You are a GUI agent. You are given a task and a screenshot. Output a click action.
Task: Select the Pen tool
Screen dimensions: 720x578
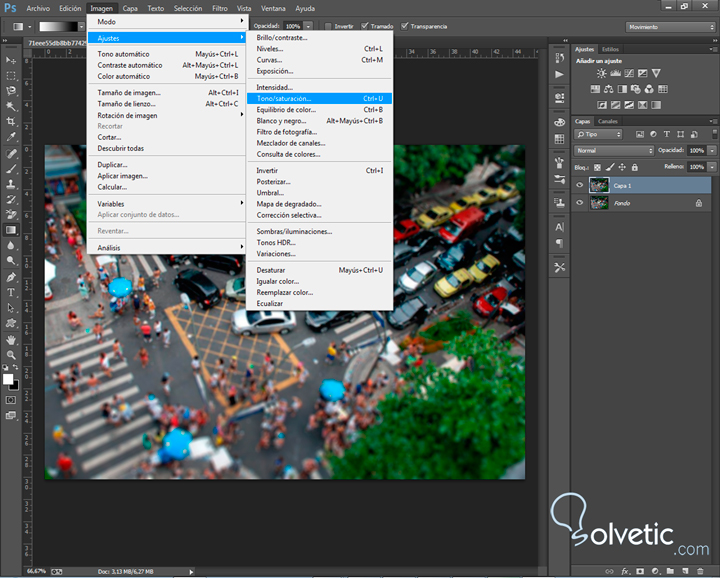coord(11,277)
